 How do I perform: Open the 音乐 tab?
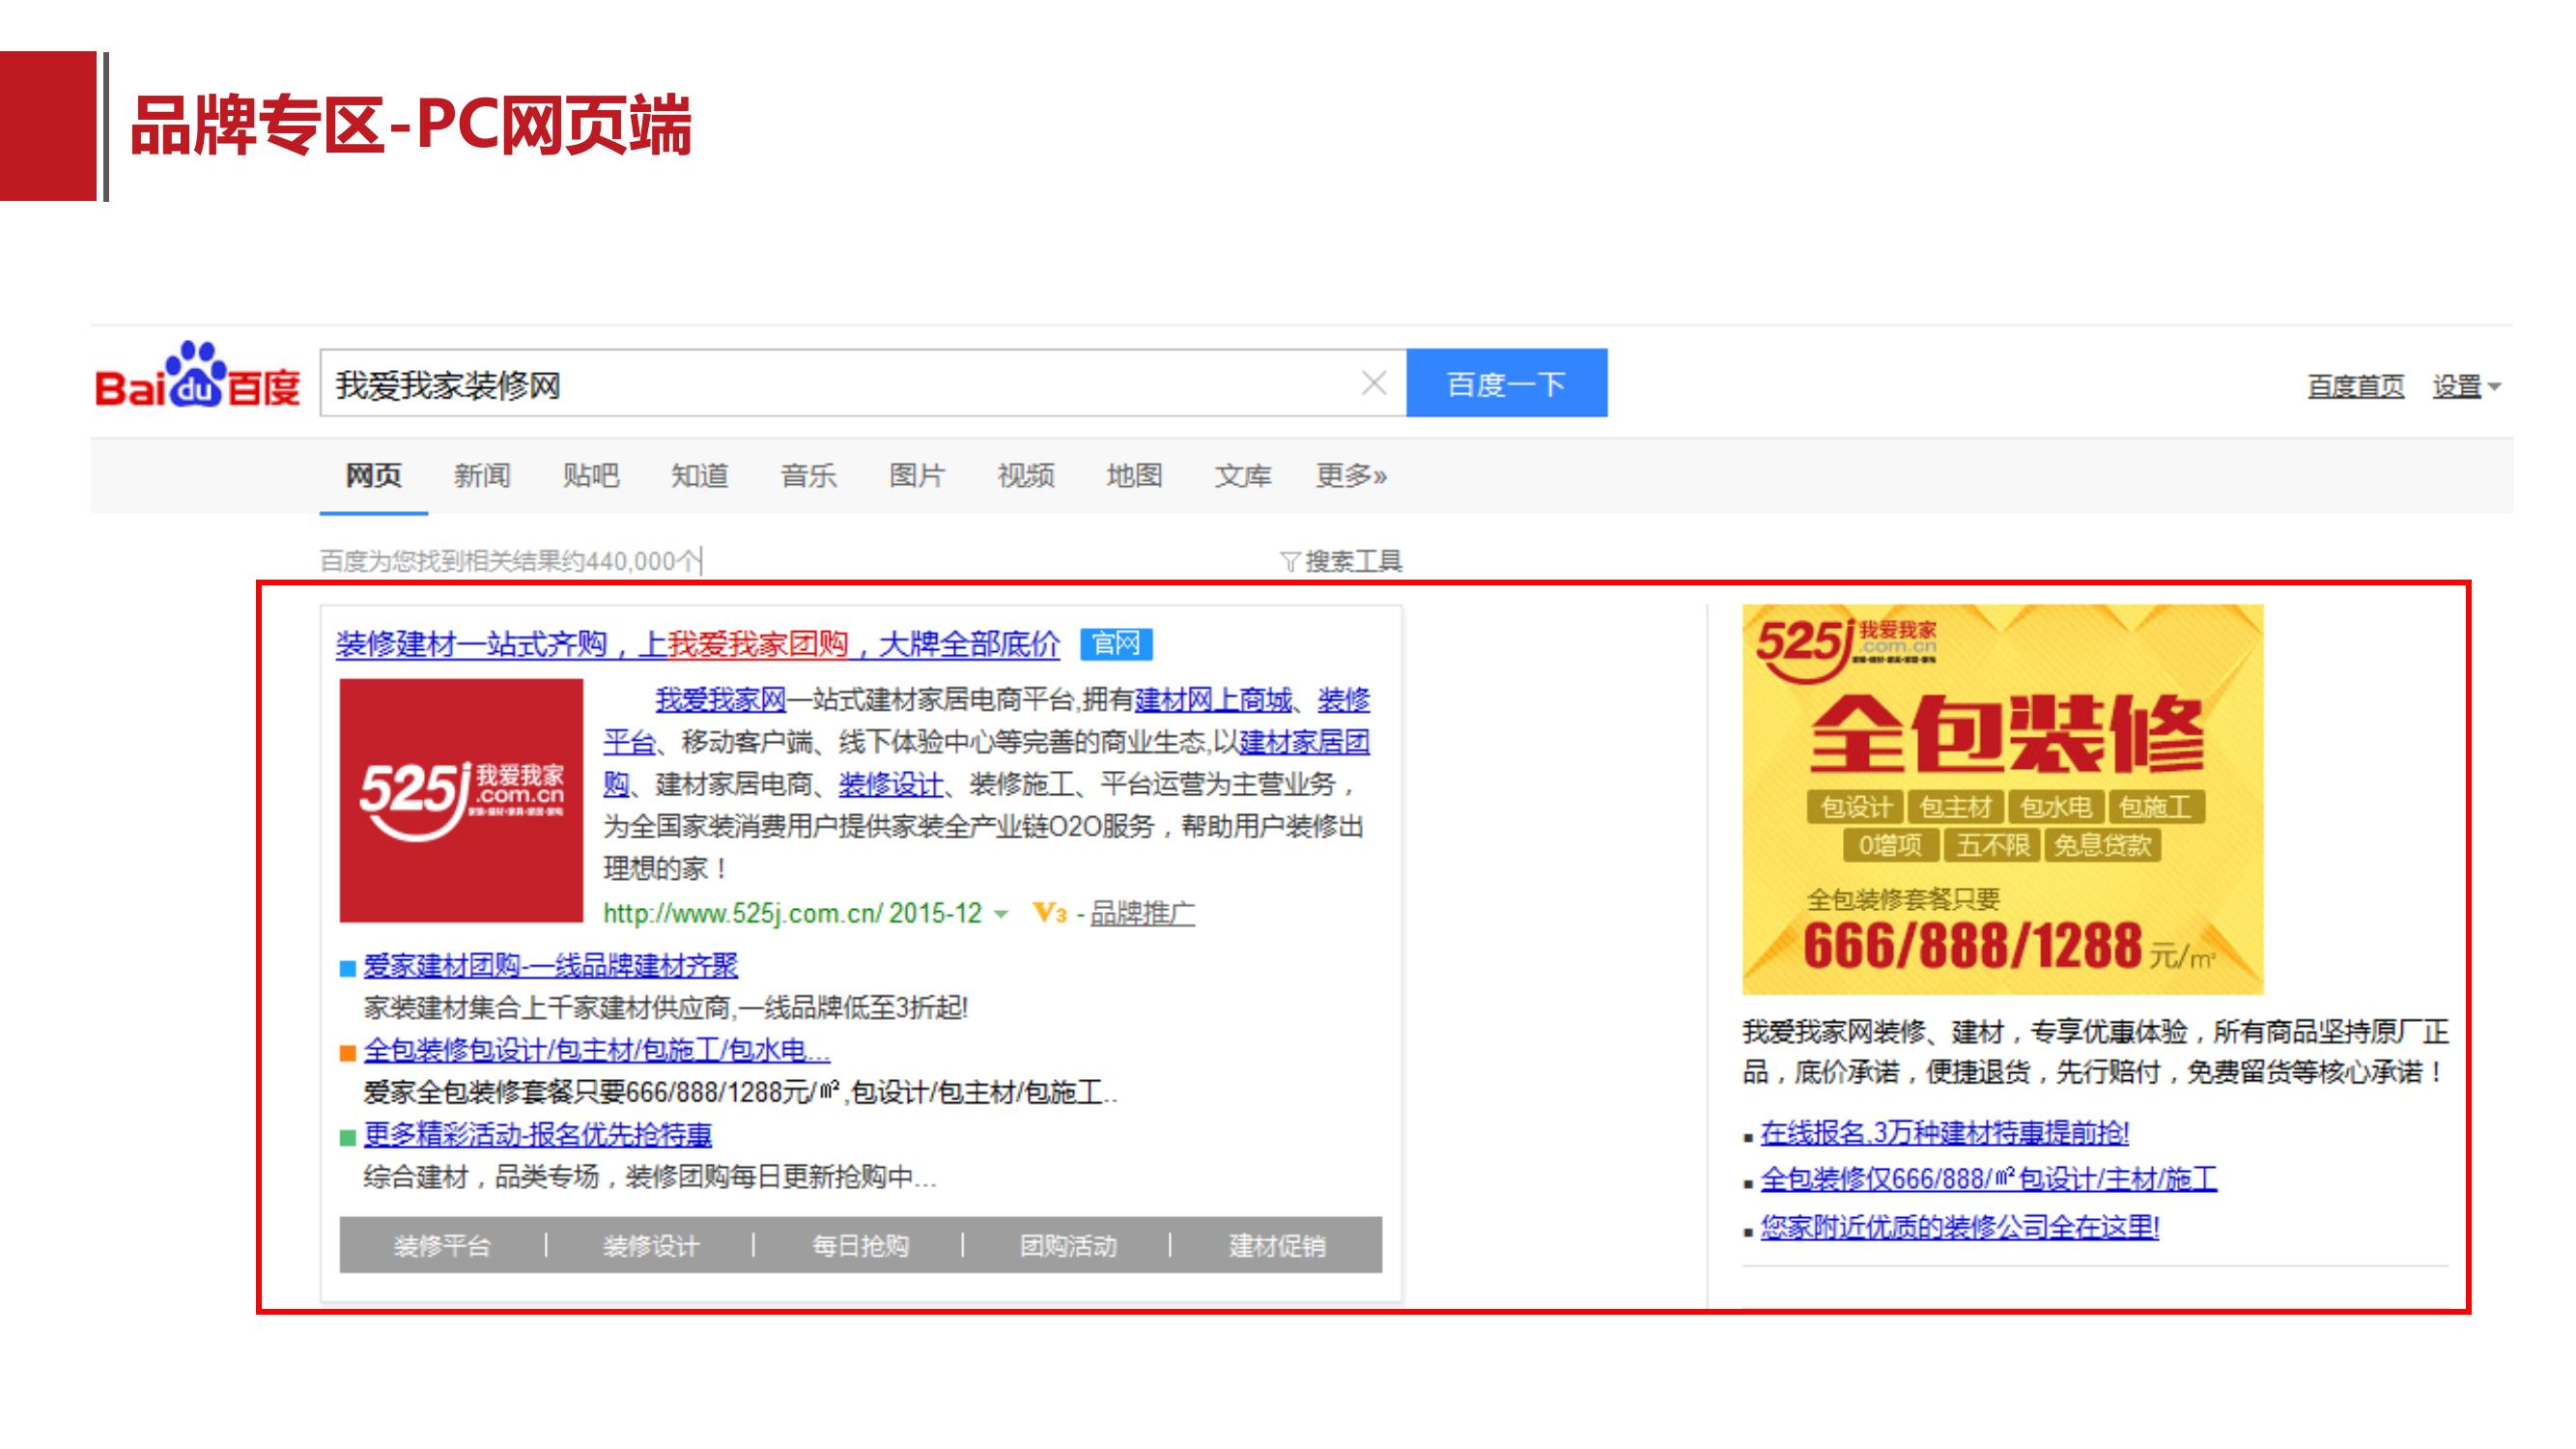[808, 476]
